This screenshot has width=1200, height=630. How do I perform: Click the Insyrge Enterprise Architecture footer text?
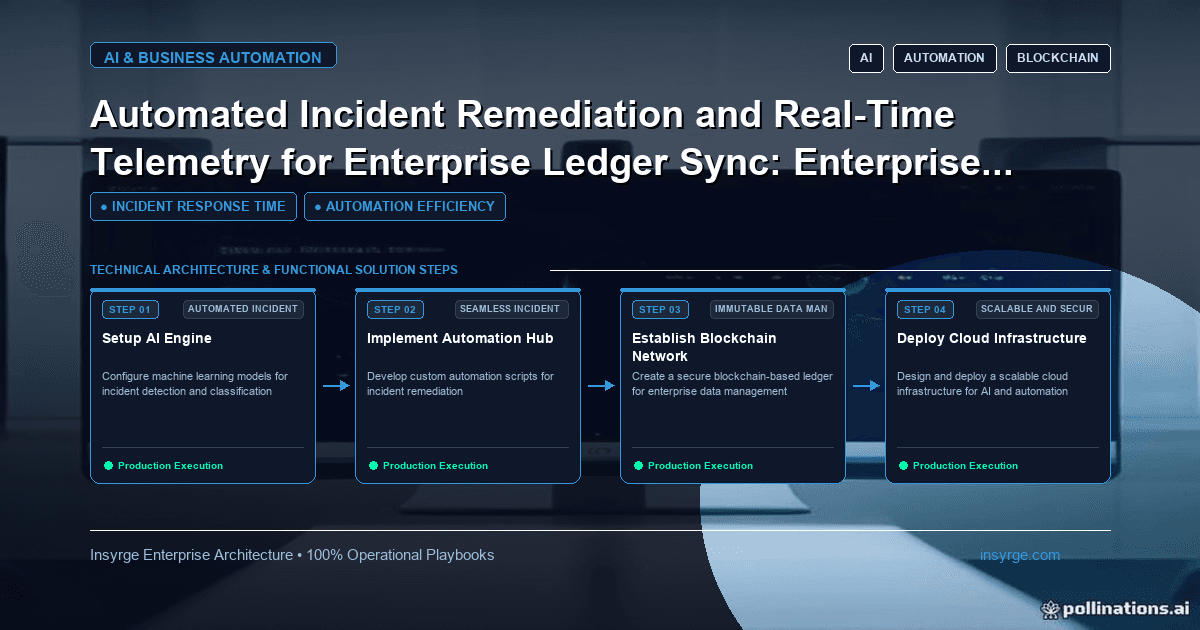pos(292,555)
